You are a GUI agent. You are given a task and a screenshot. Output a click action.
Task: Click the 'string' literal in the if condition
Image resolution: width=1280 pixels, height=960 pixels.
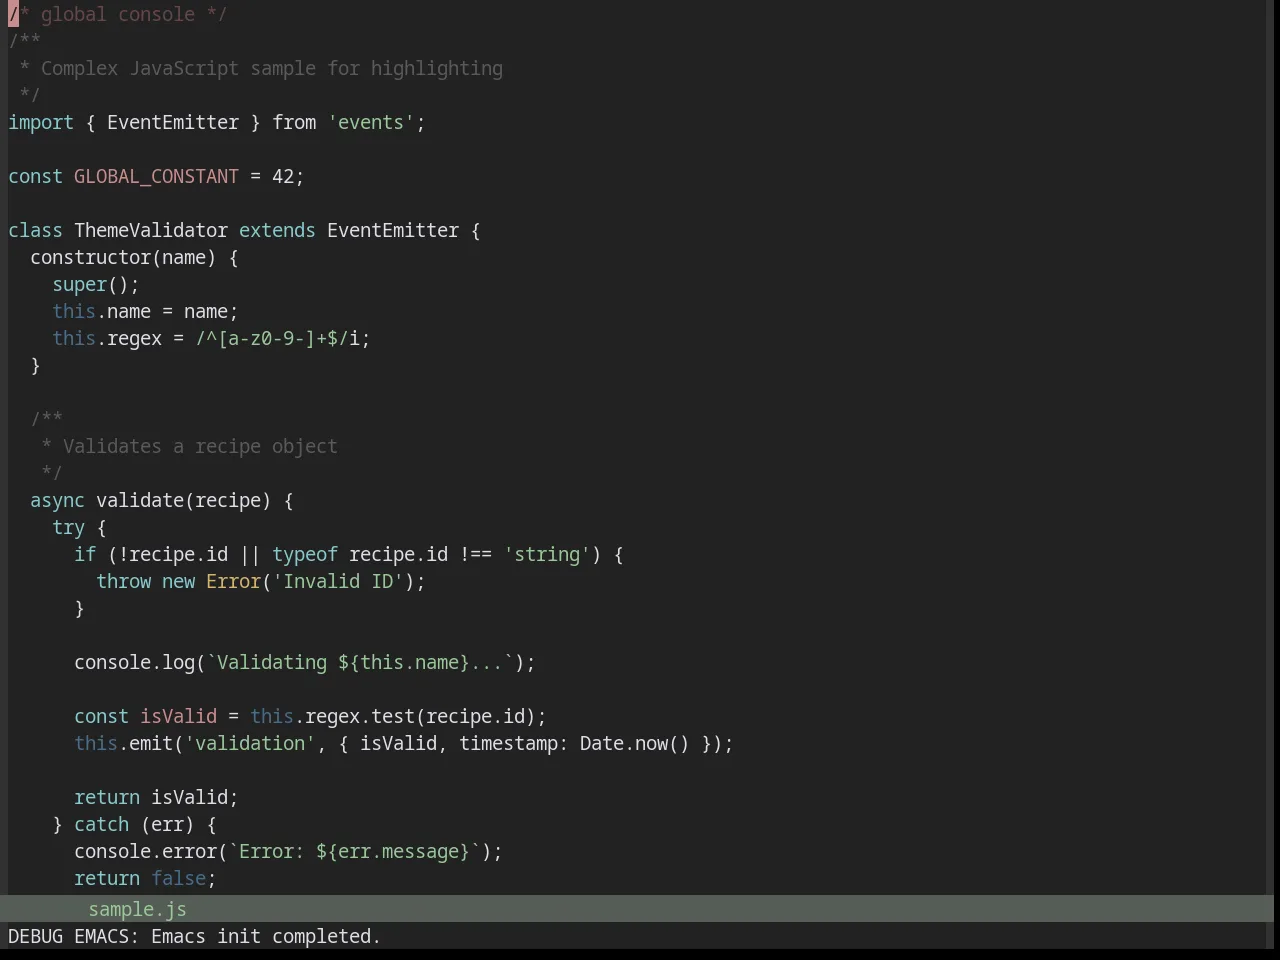pos(547,554)
